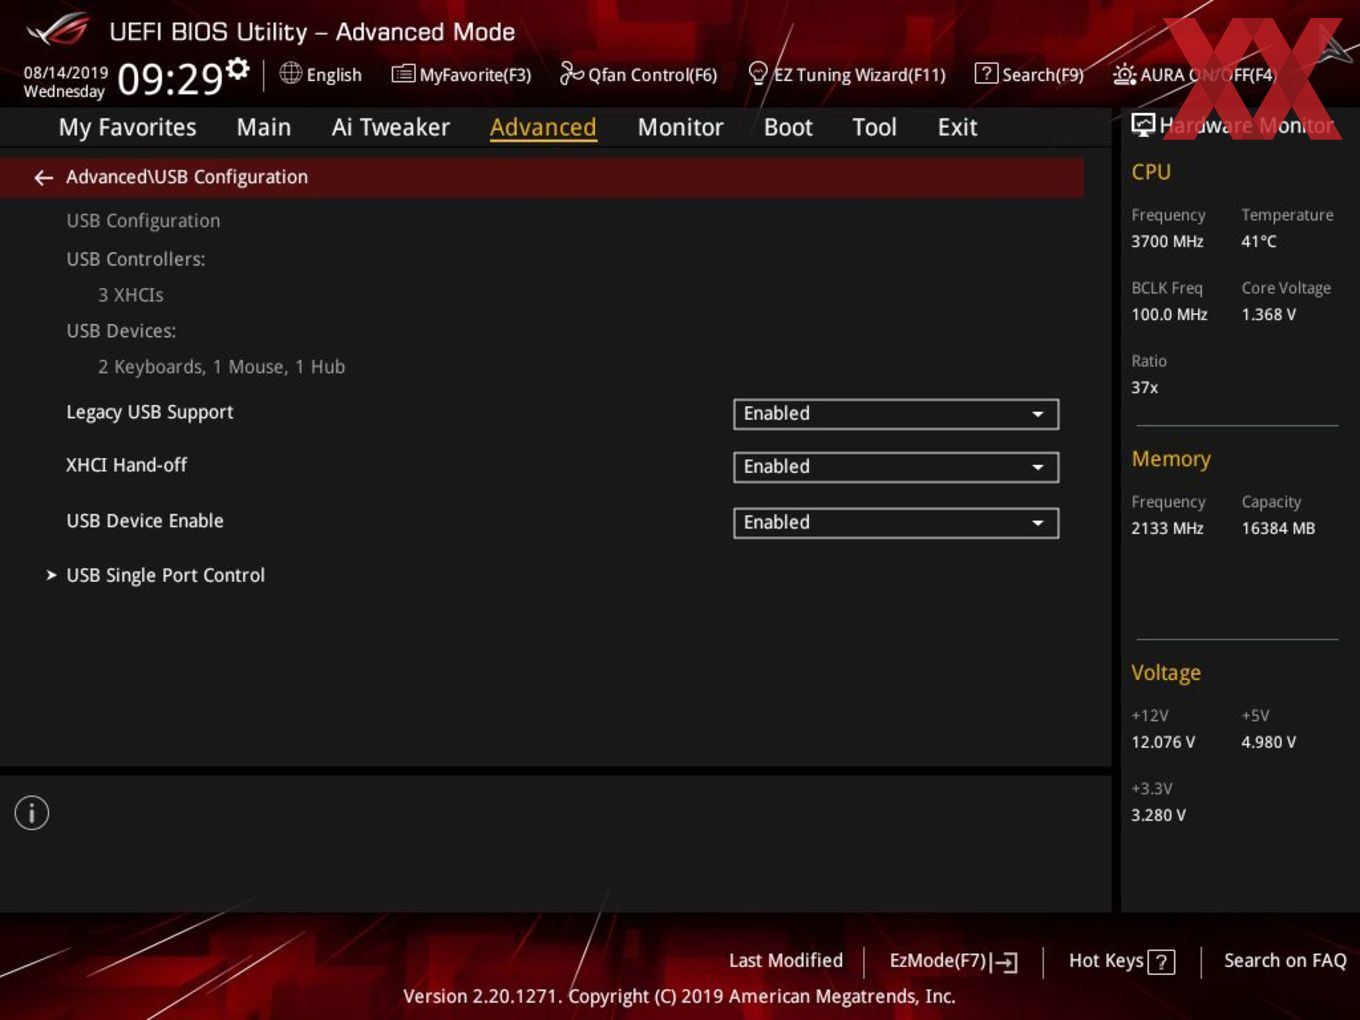Click the USB Device Enable label
The width and height of the screenshot is (1360, 1020).
tap(145, 521)
